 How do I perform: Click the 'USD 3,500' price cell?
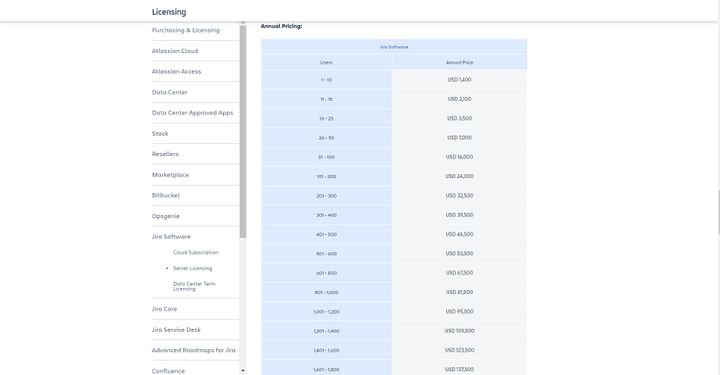coord(460,118)
